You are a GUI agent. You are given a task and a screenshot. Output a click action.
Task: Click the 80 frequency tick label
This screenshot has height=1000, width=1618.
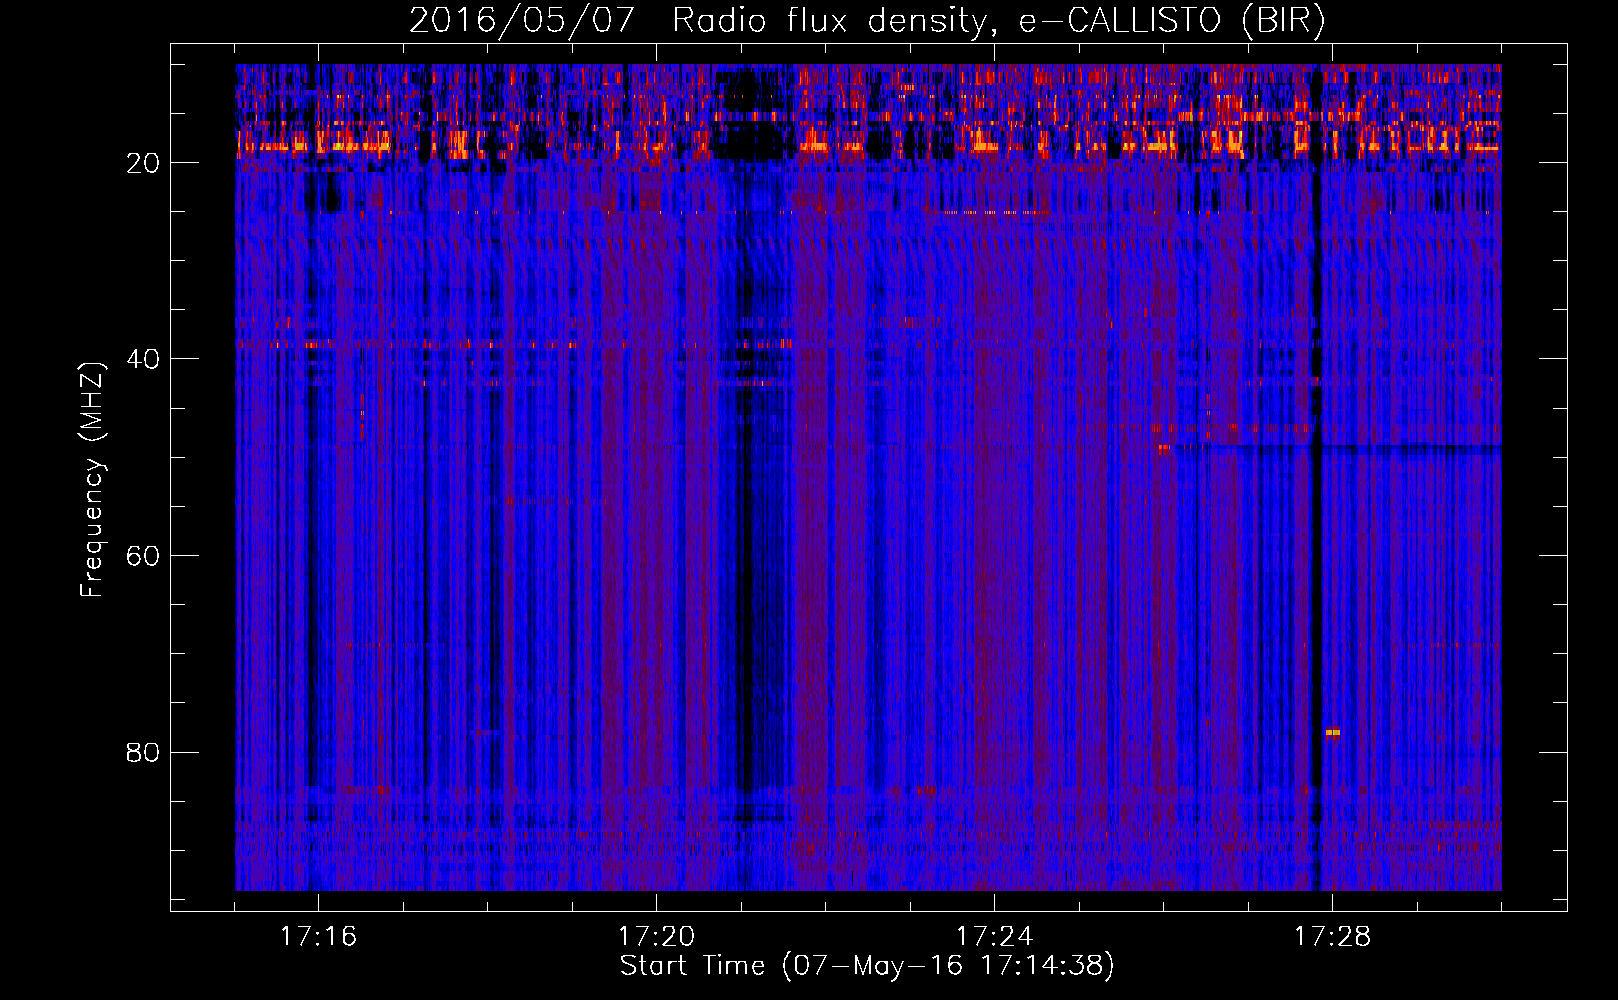[143, 752]
